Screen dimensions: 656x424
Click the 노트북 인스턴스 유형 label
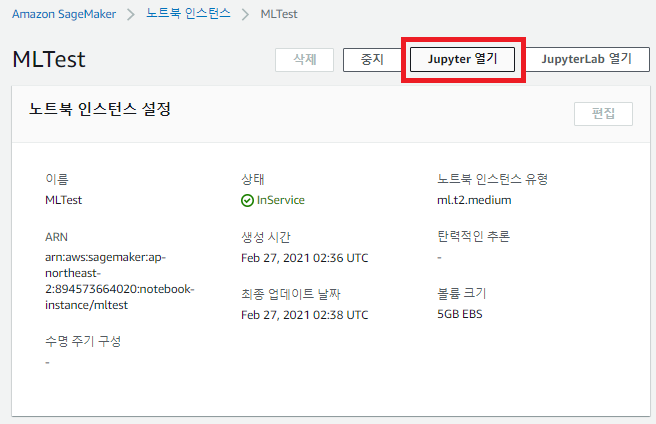point(492,179)
